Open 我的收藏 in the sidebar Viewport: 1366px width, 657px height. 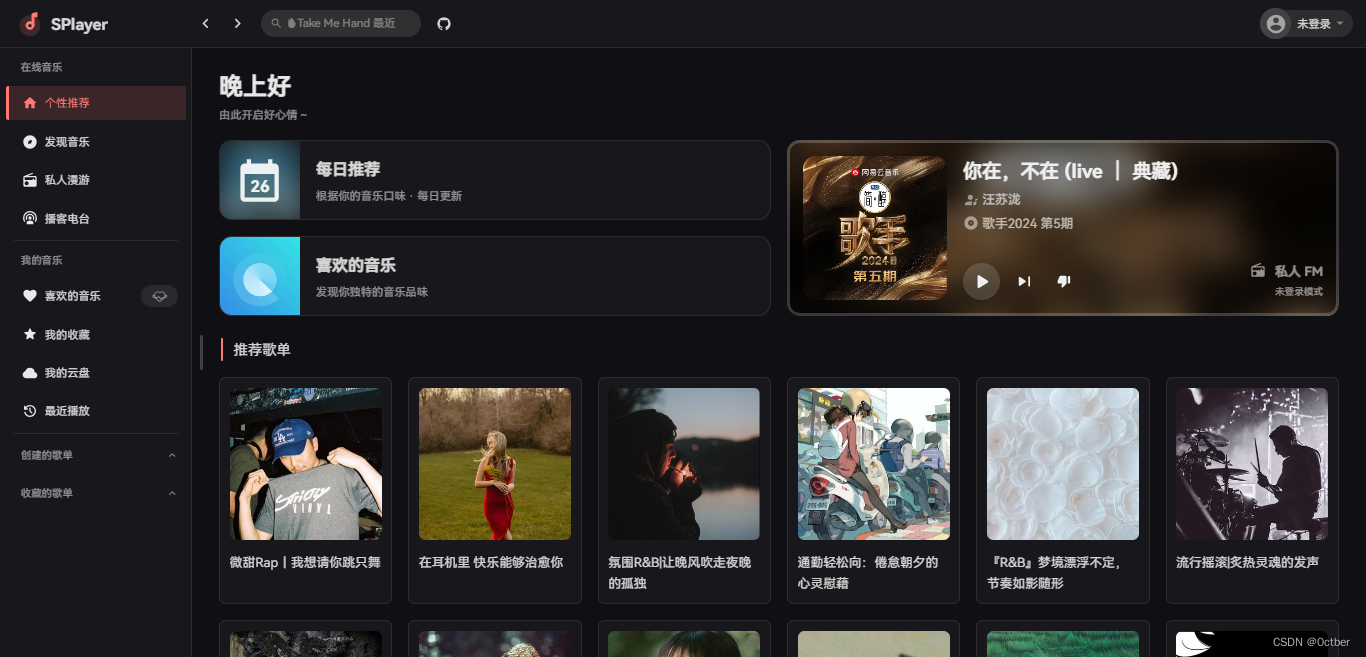coord(96,335)
